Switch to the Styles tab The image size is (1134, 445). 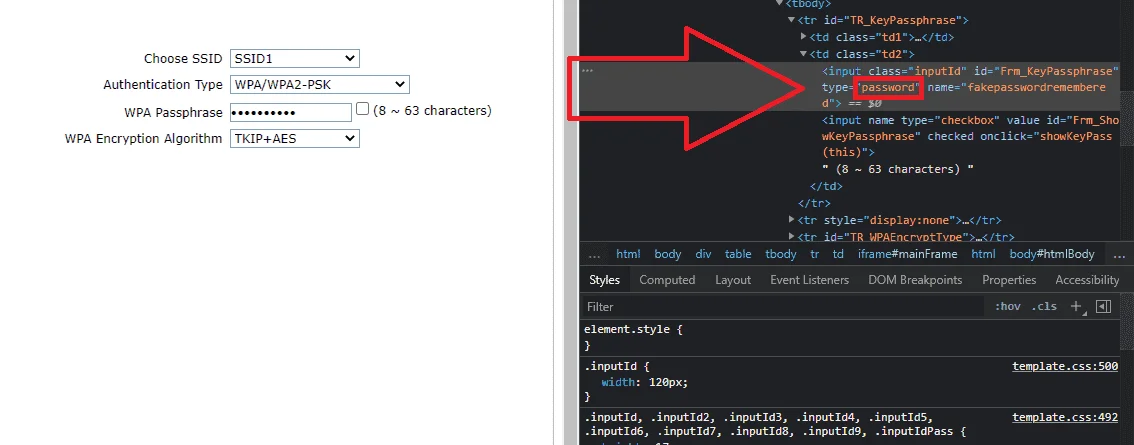click(605, 280)
